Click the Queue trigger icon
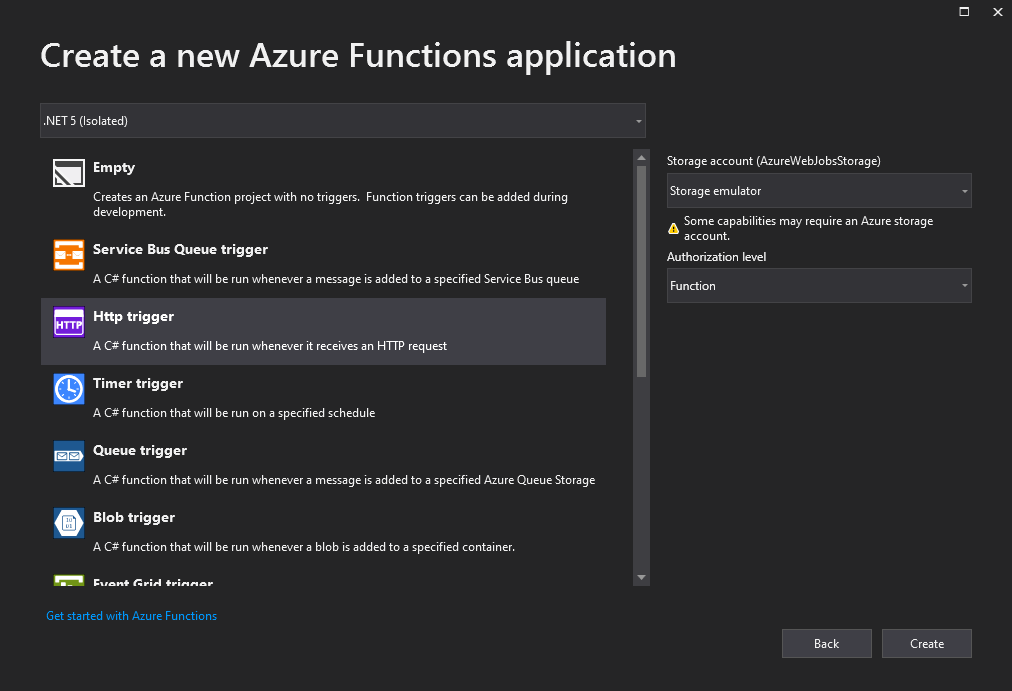The width and height of the screenshot is (1012, 691). [68, 456]
